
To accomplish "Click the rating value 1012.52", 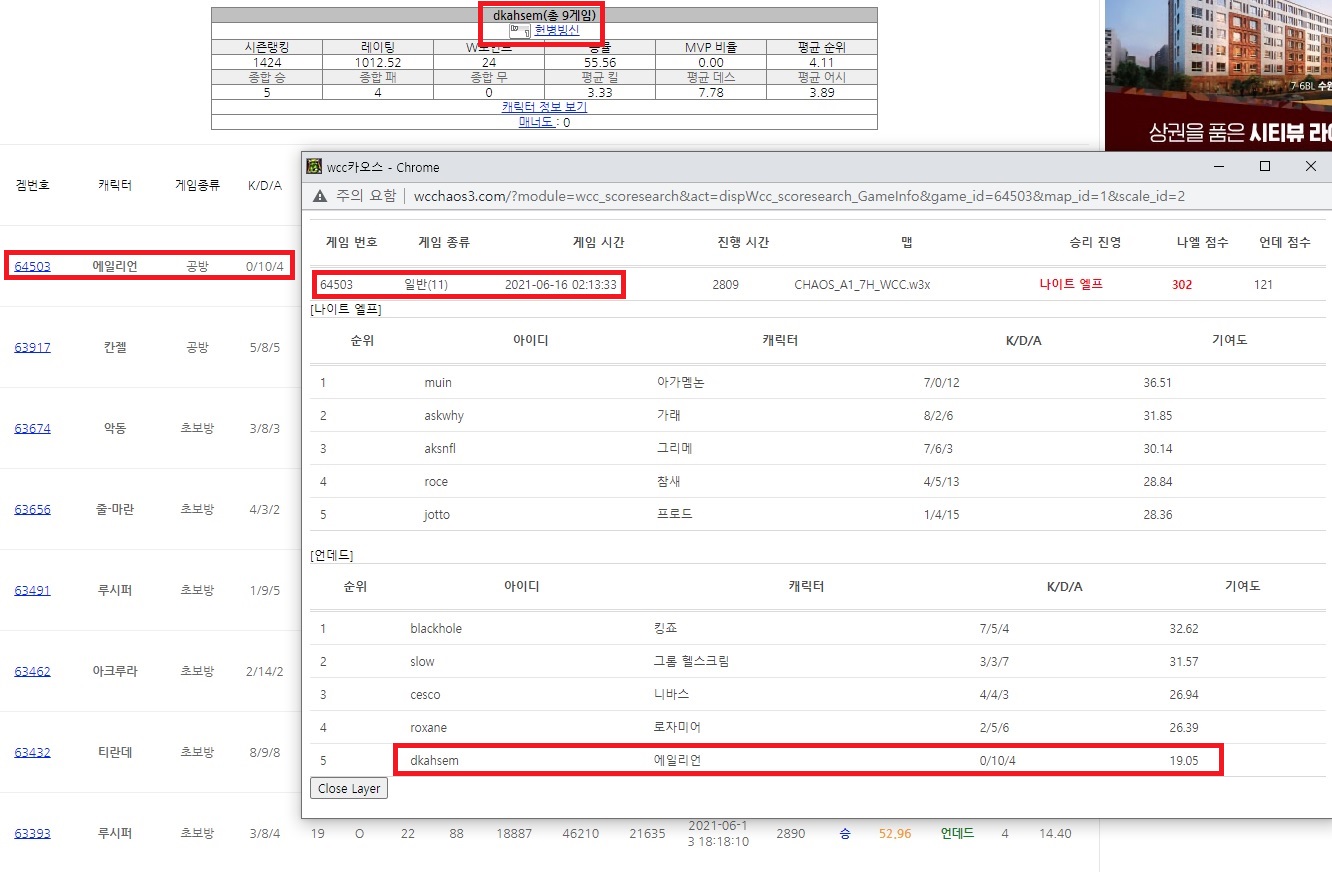I will 378,62.
